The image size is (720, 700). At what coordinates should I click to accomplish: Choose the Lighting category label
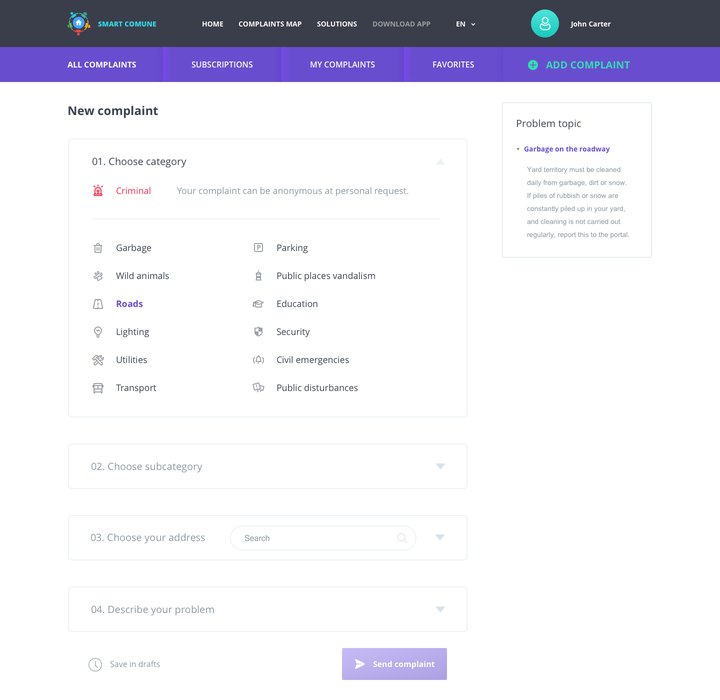[x=132, y=332]
